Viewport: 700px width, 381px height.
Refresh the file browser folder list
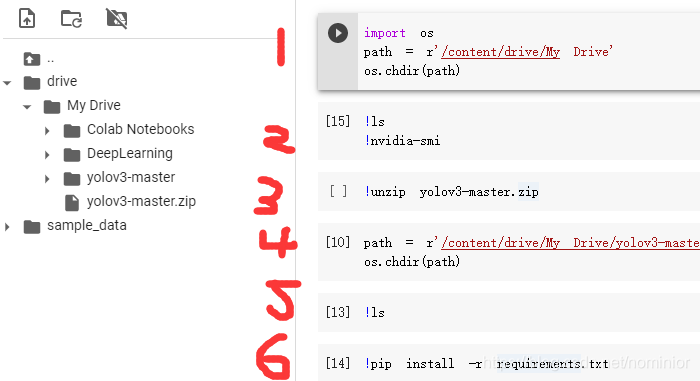pos(71,19)
